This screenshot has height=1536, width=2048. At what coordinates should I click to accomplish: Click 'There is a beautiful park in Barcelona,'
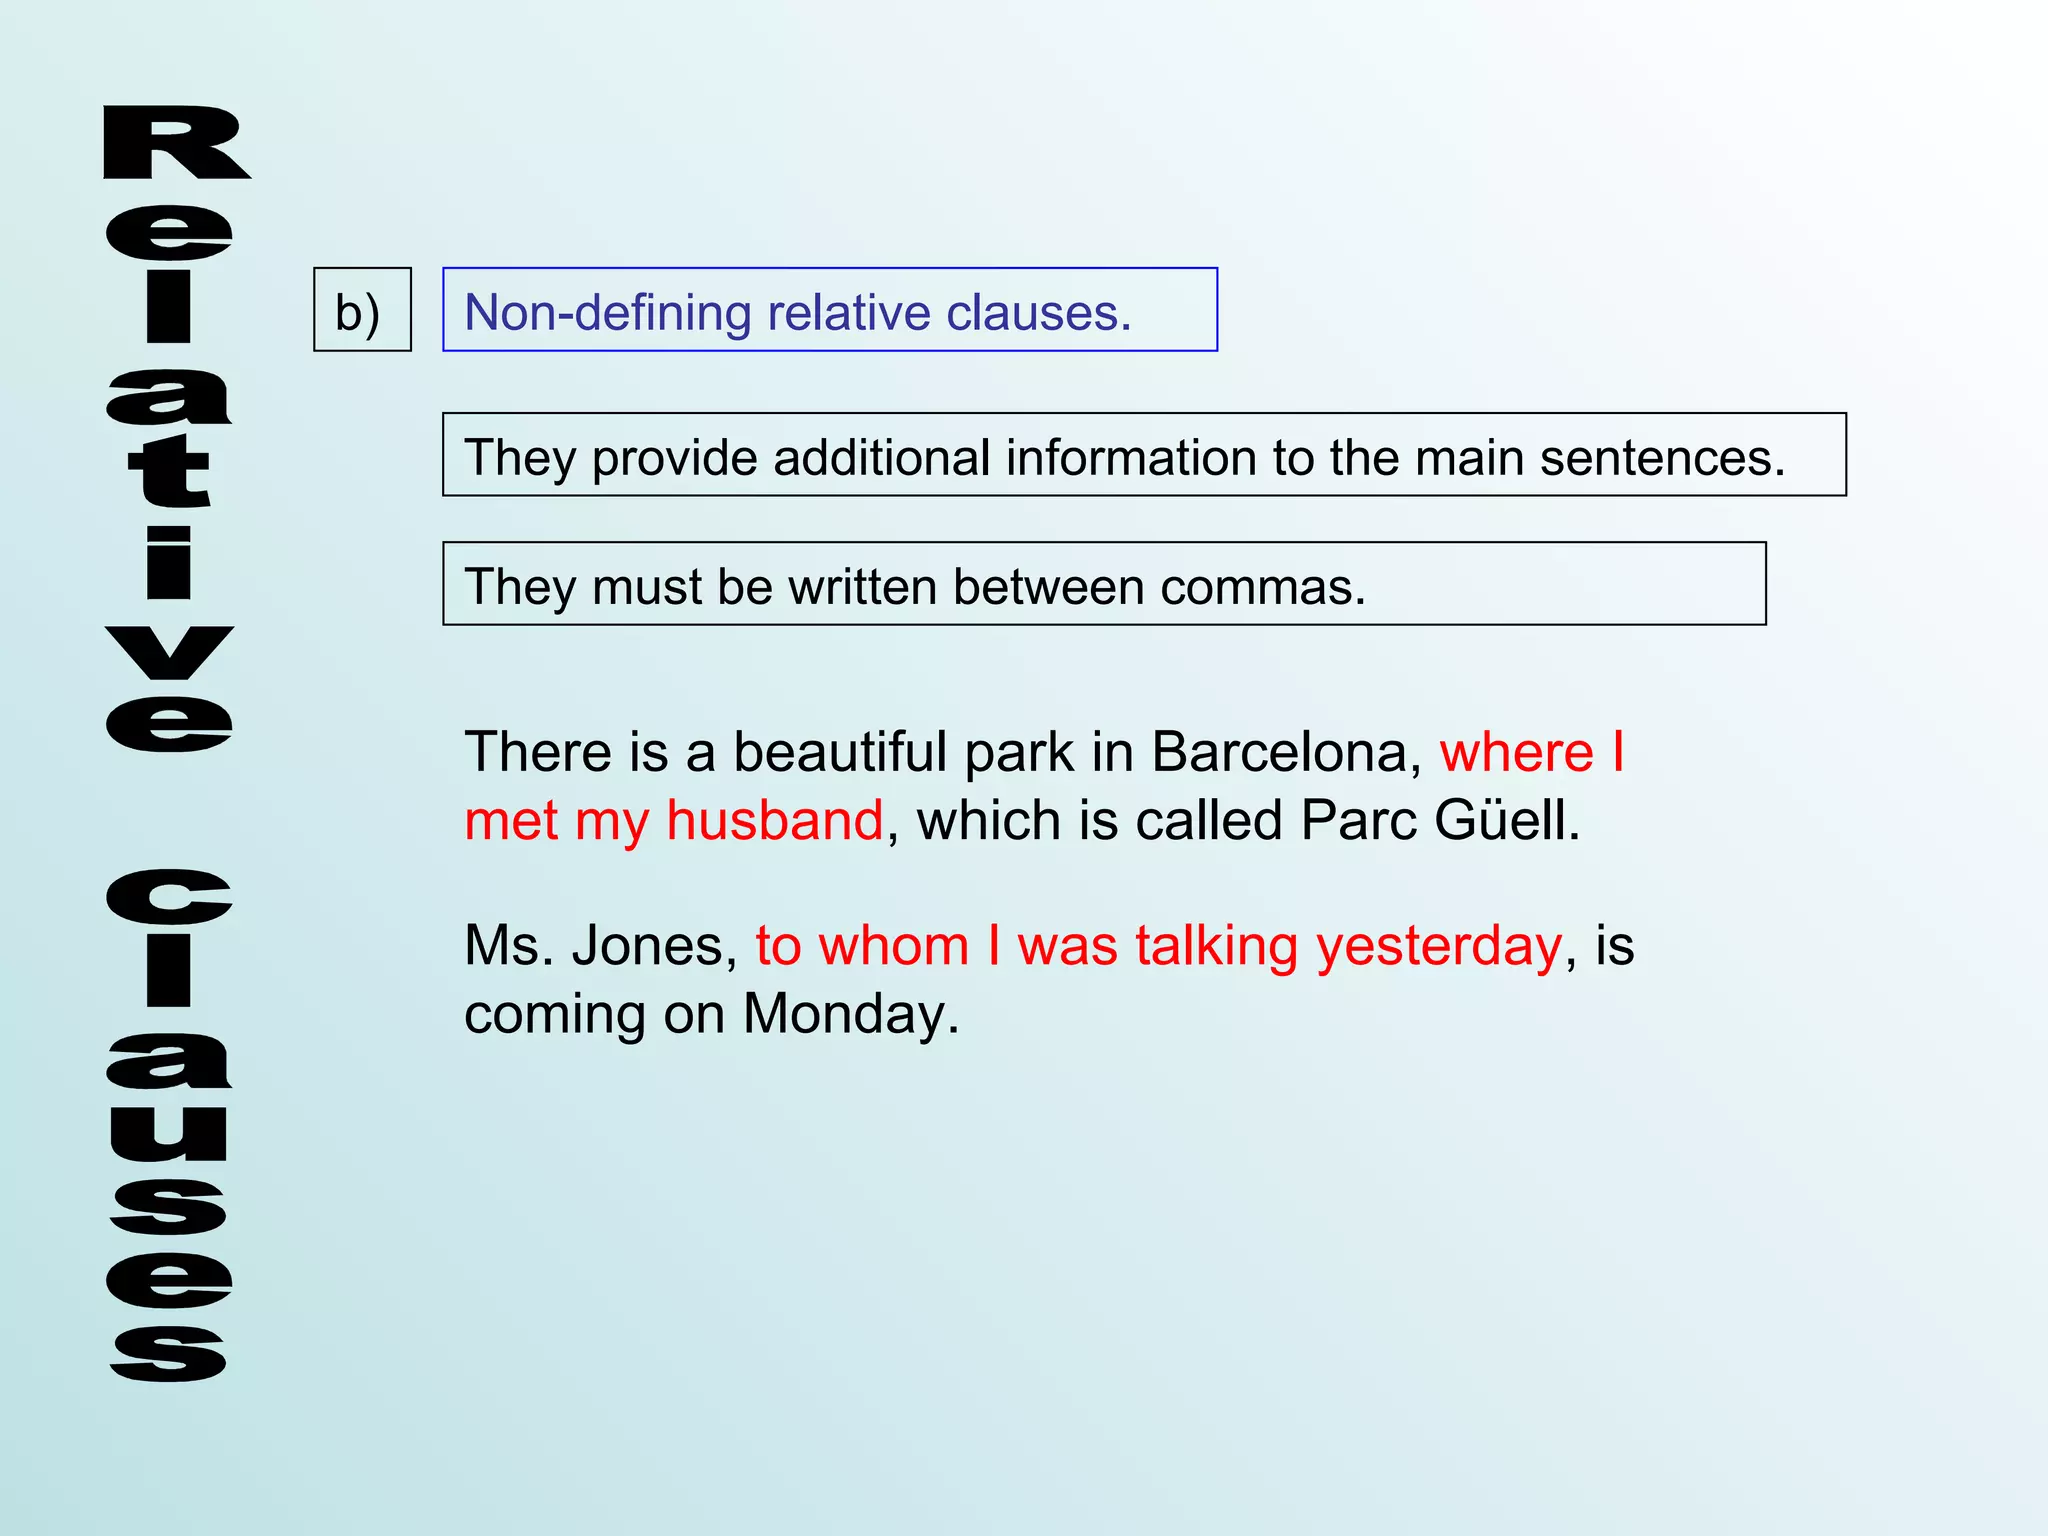point(943,752)
